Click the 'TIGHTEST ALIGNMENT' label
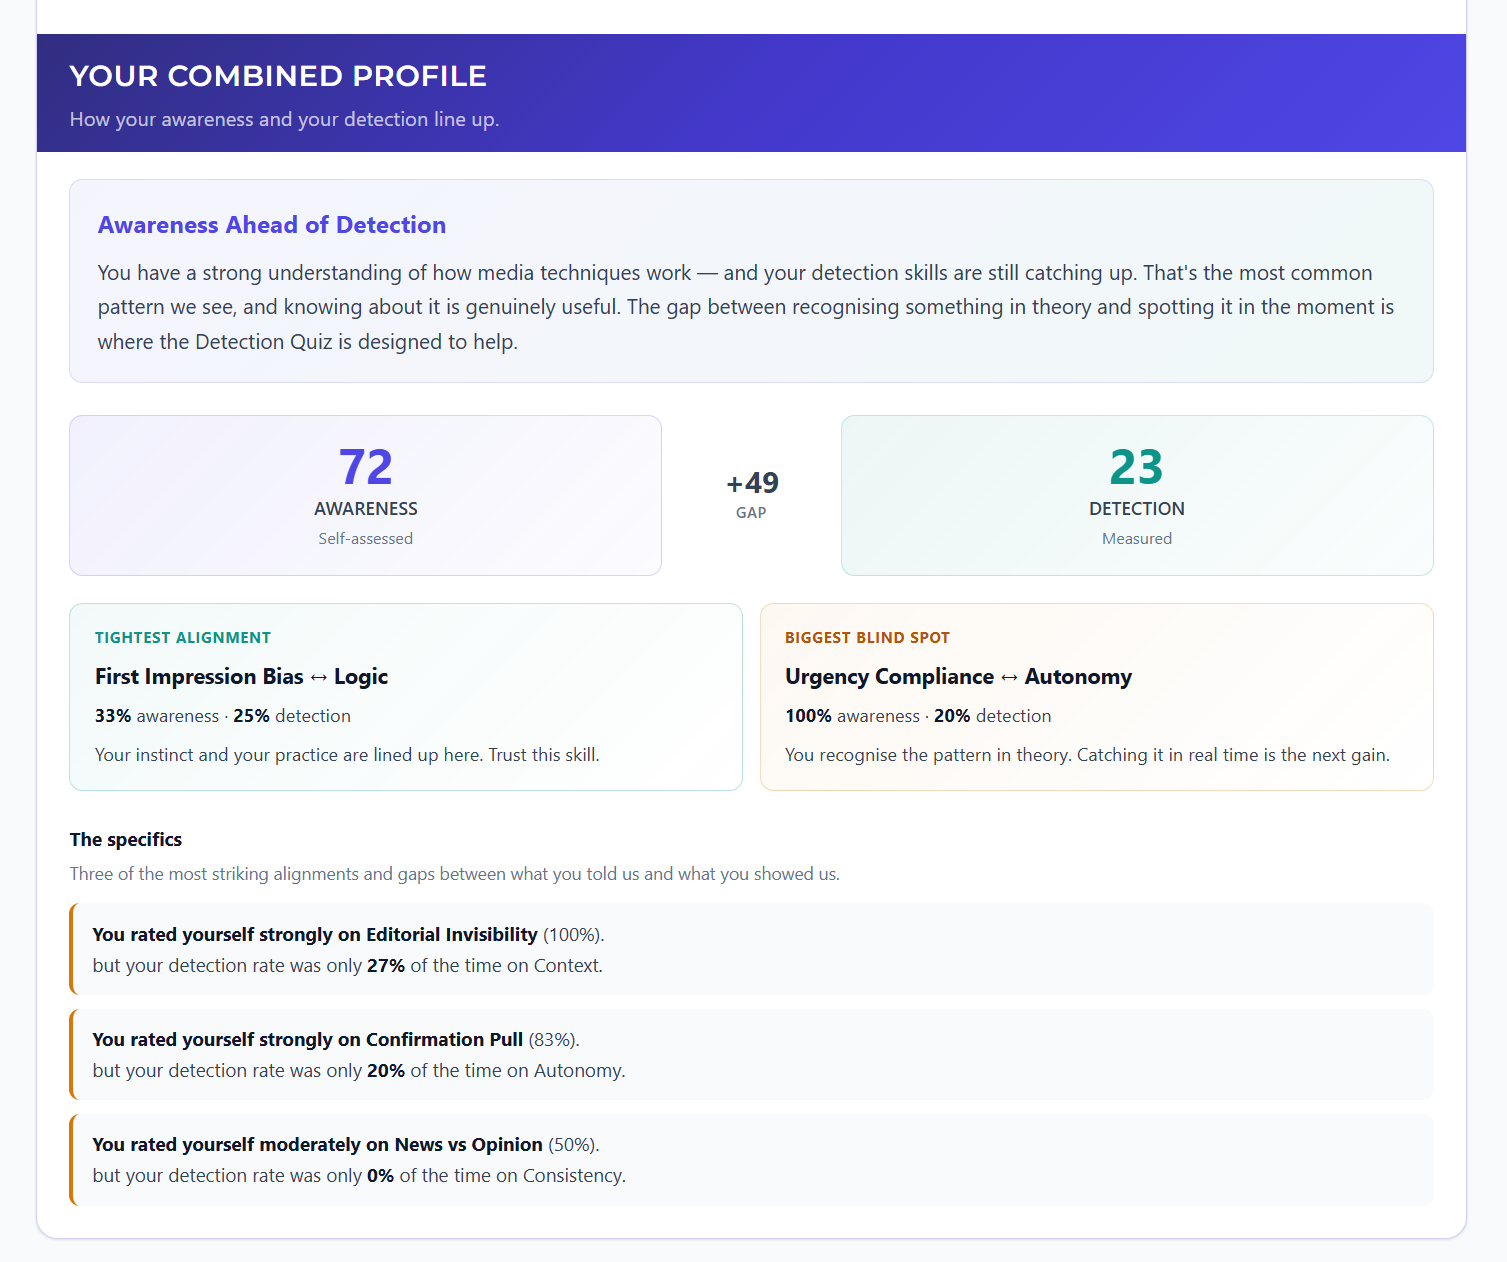 182,638
